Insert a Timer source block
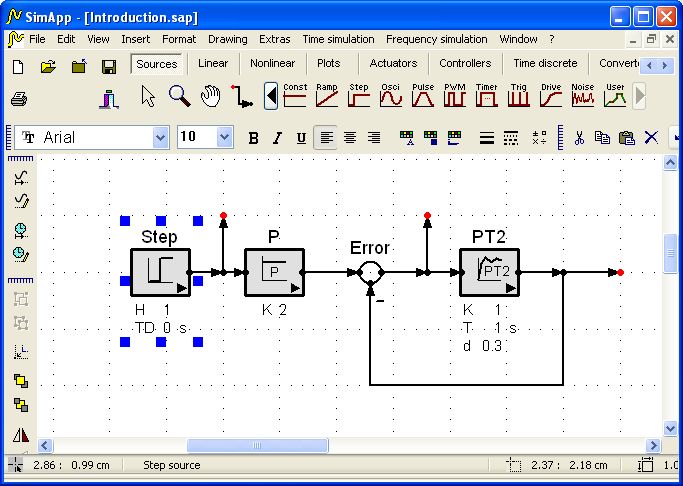683x486 pixels. tap(487, 95)
